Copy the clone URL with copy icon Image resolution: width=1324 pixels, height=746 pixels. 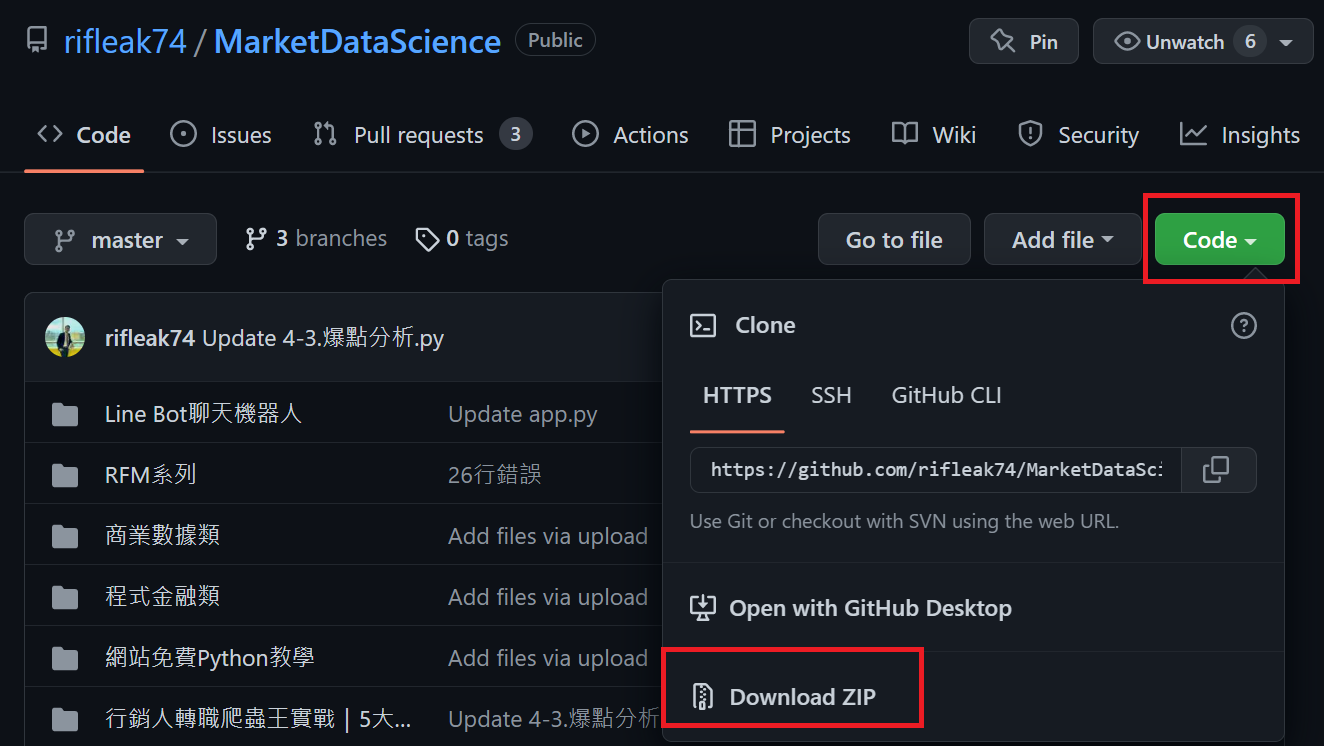[x=1216, y=470]
